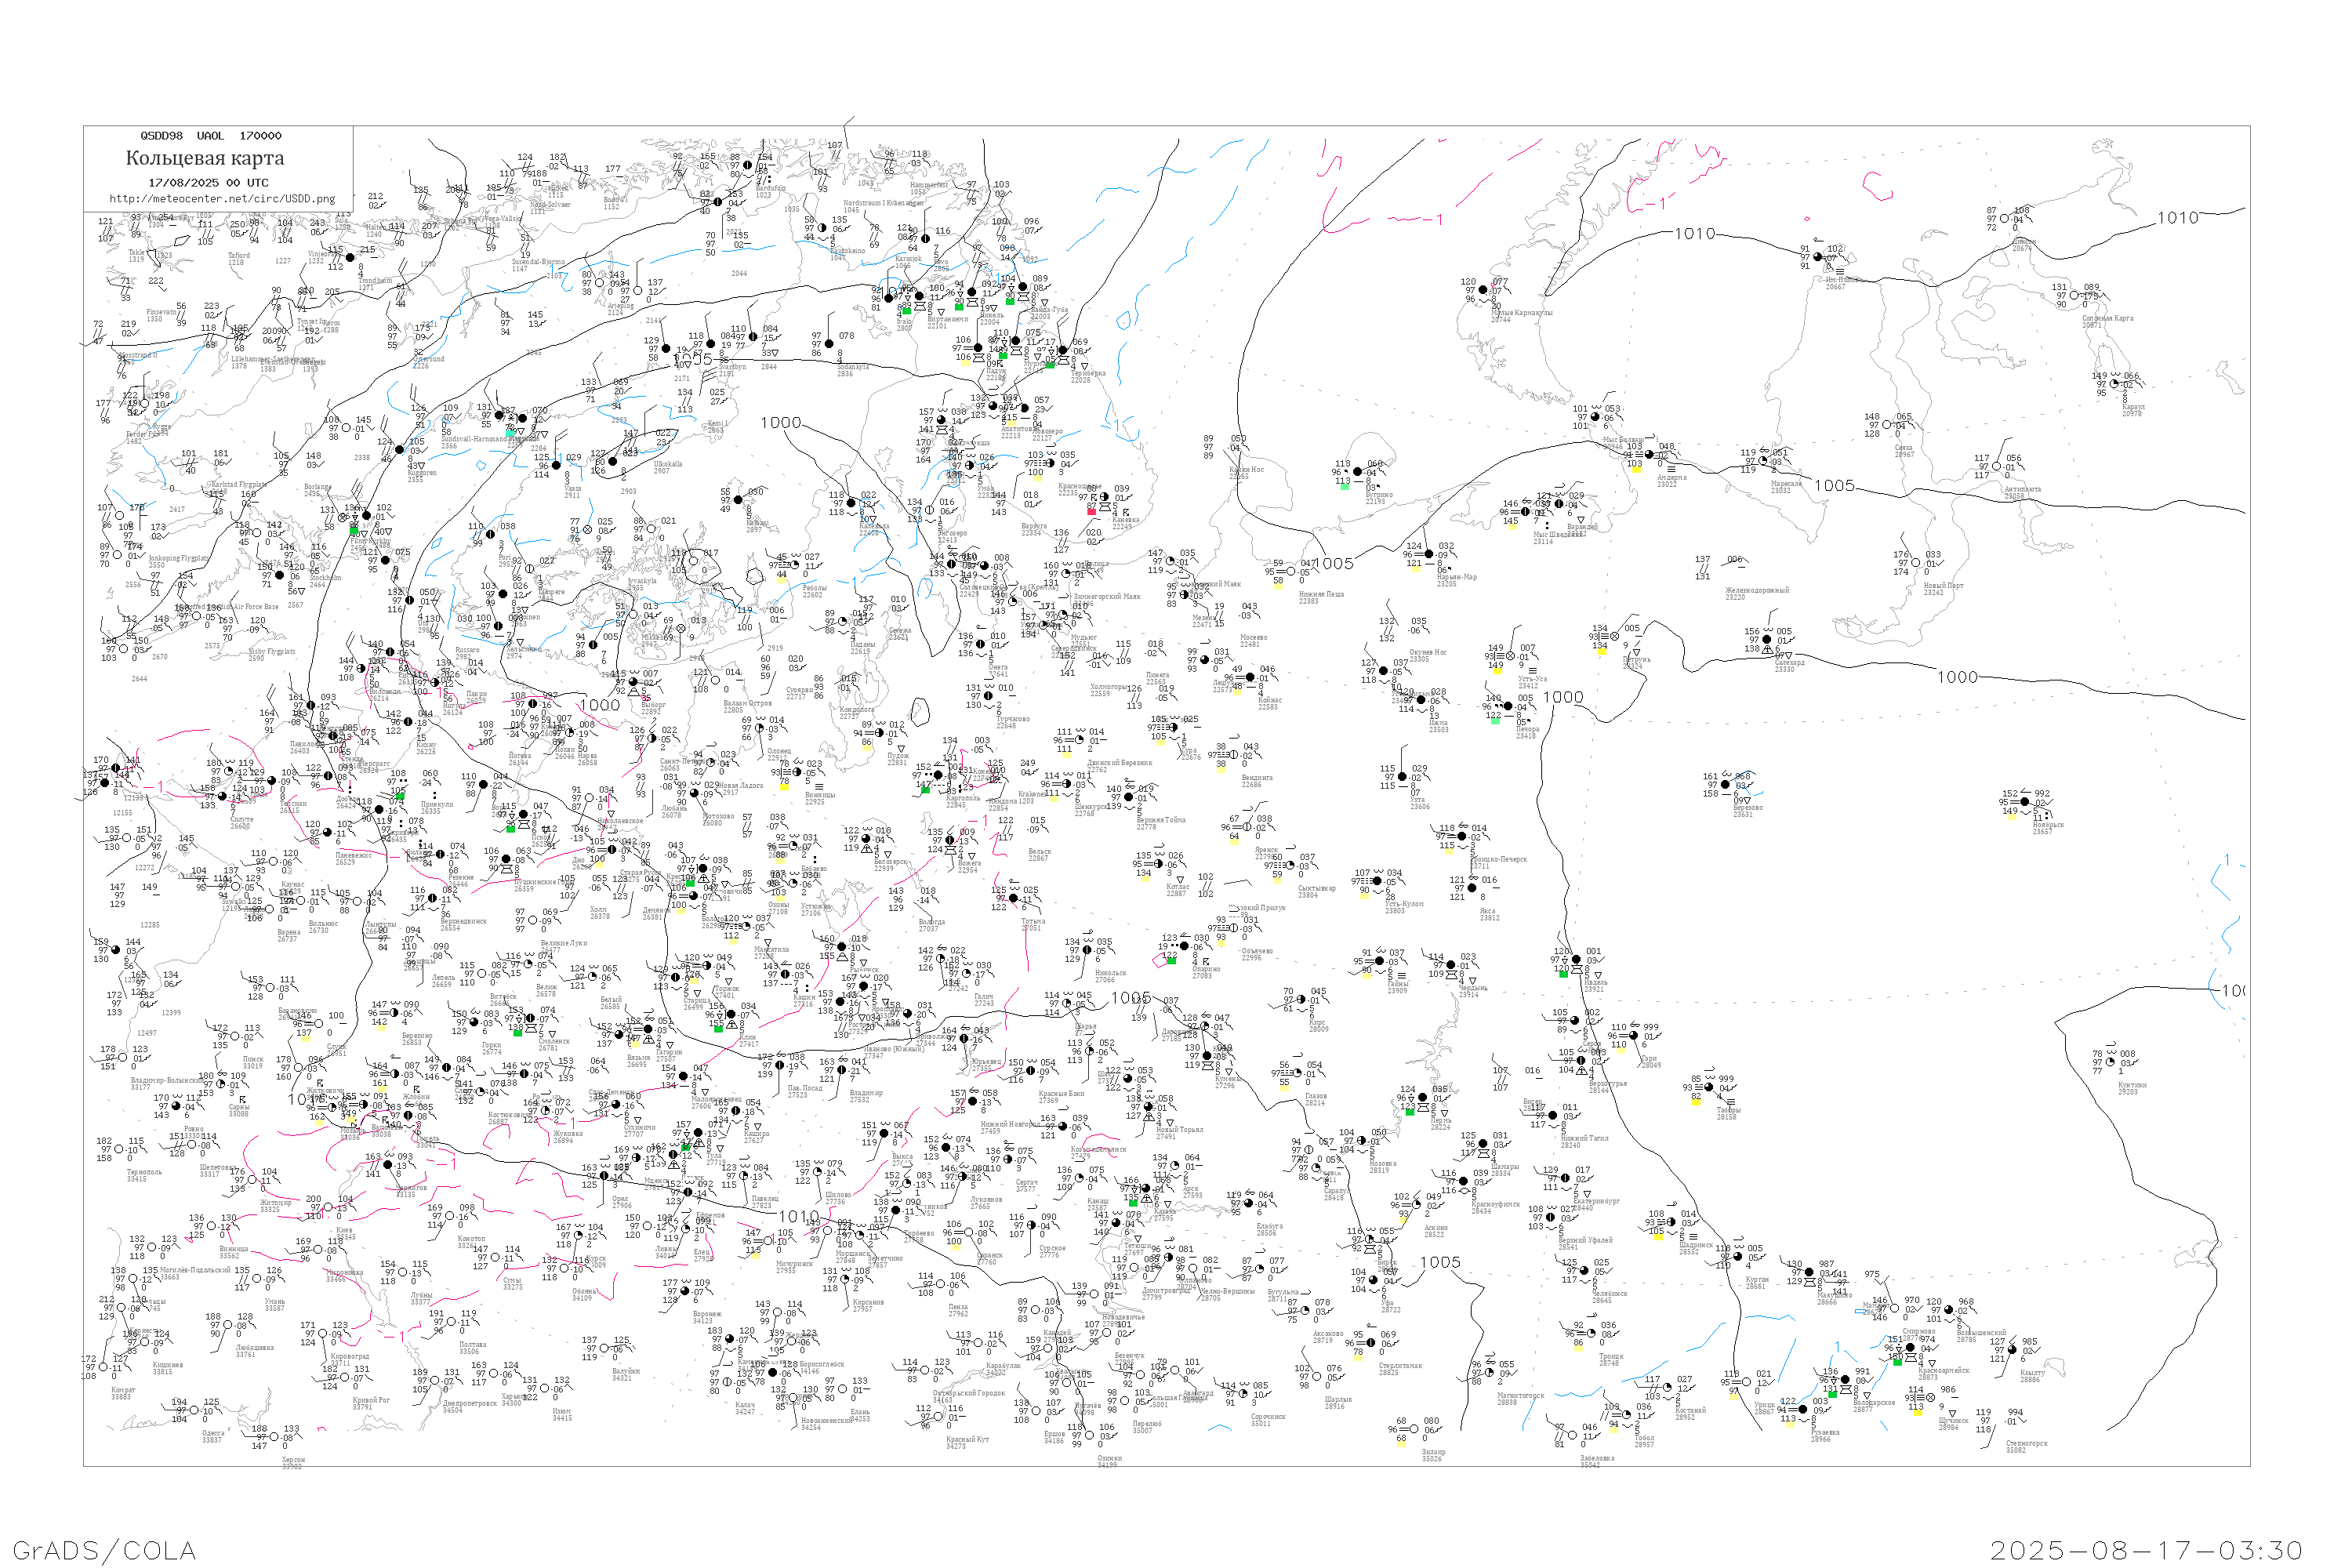Click the meteocenter.net USDD.png URL
This screenshot has width=2352, height=1568.
221,198
